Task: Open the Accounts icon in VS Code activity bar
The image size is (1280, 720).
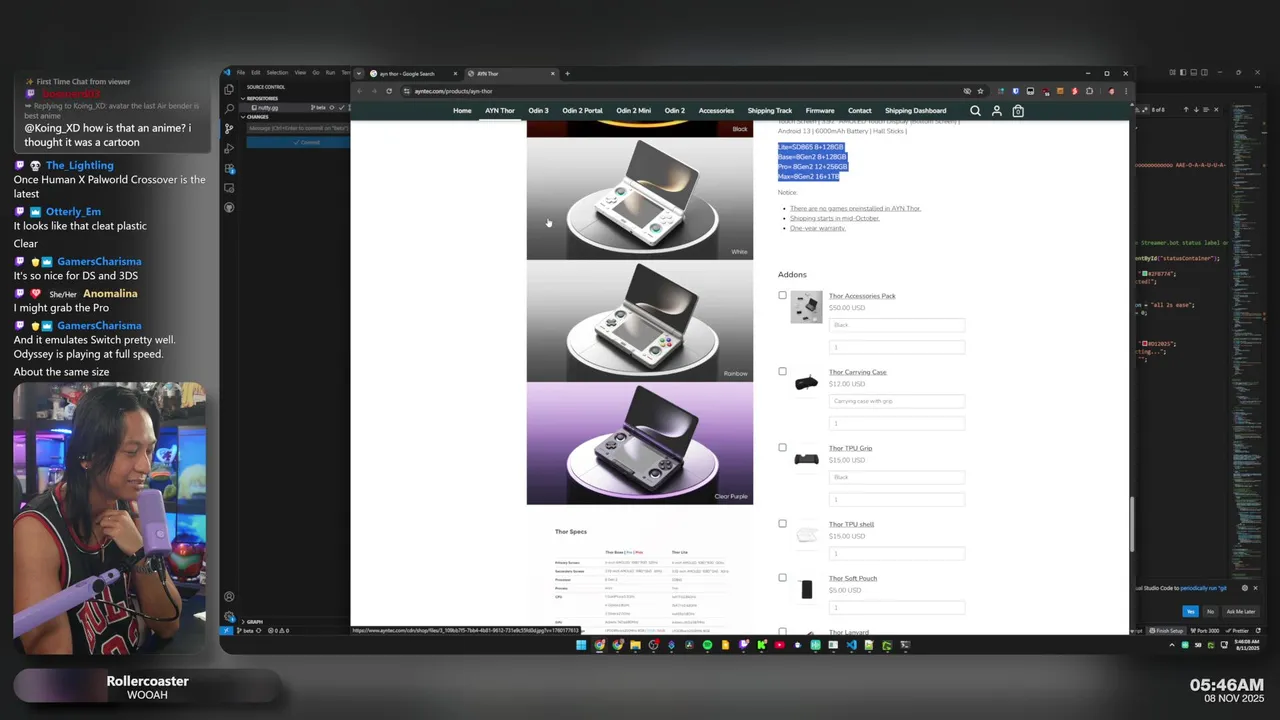Action: point(229,597)
